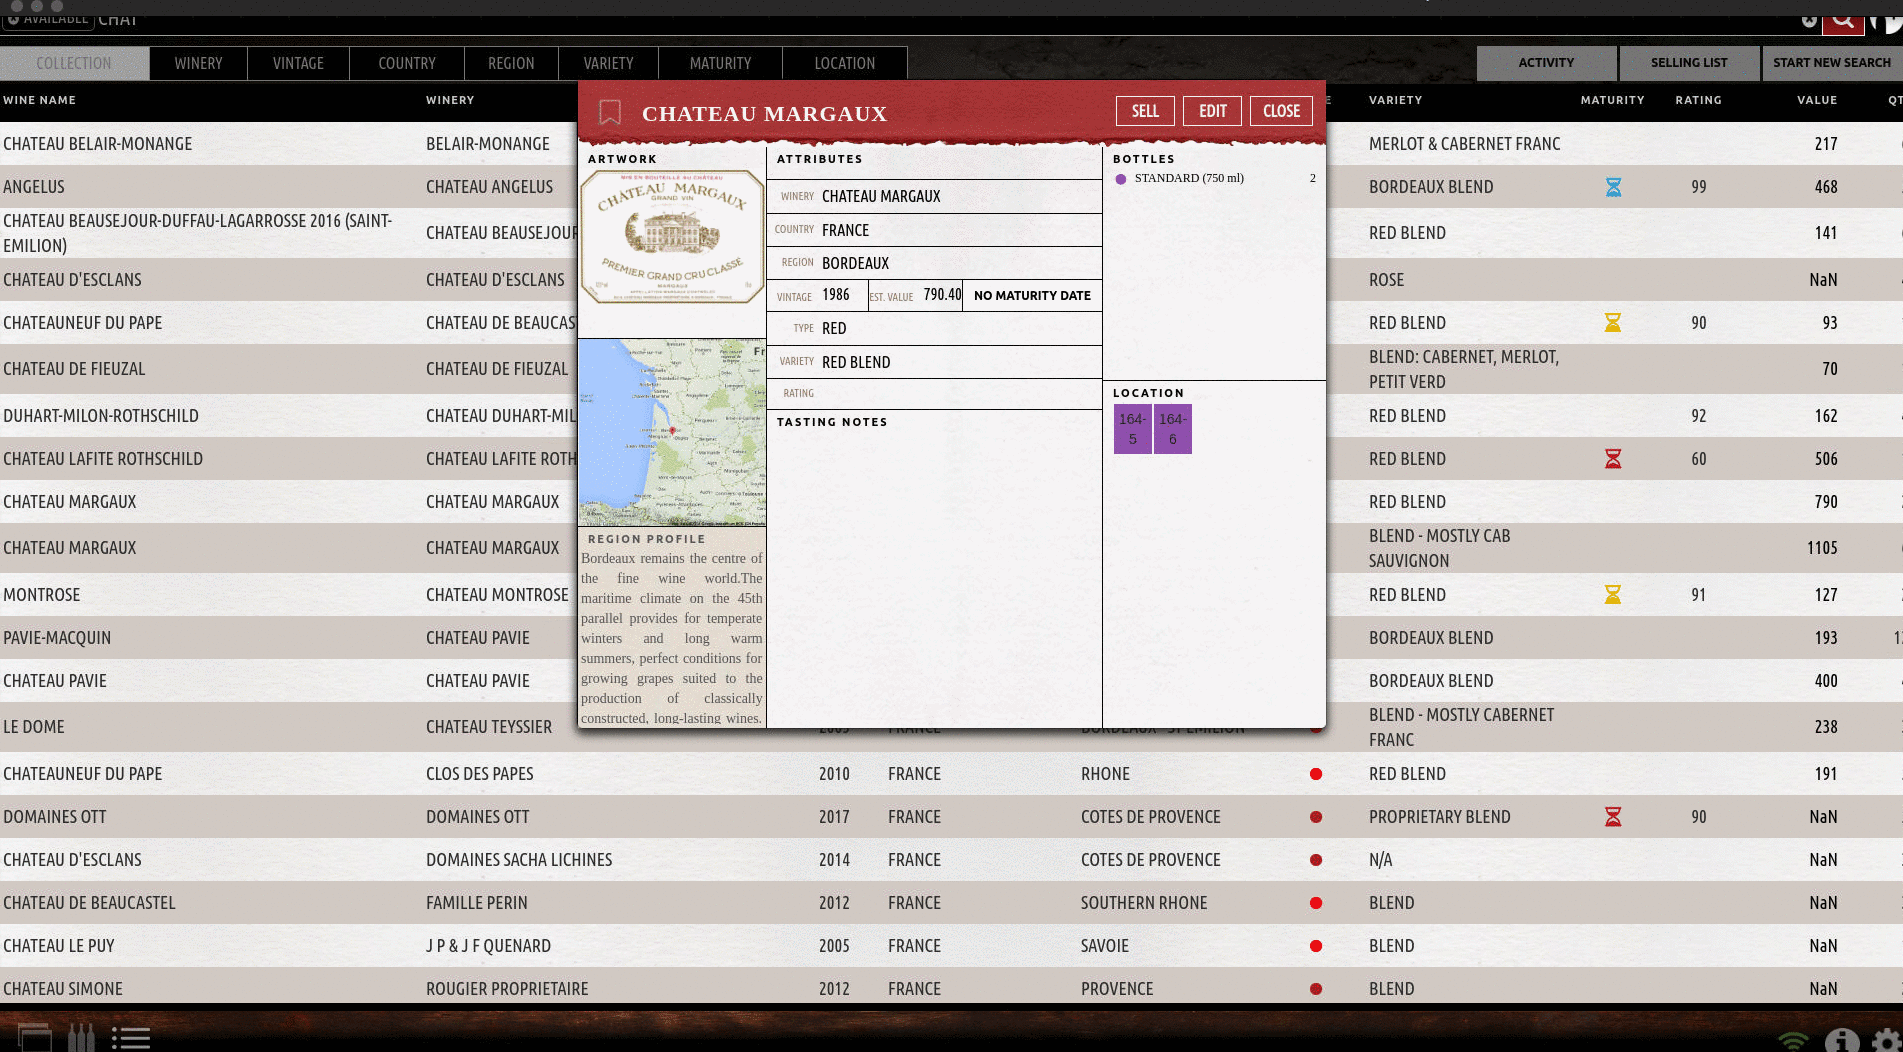Image resolution: width=1903 pixels, height=1052 pixels.
Task: Click the status dot on the Provence row
Action: [1316, 989]
